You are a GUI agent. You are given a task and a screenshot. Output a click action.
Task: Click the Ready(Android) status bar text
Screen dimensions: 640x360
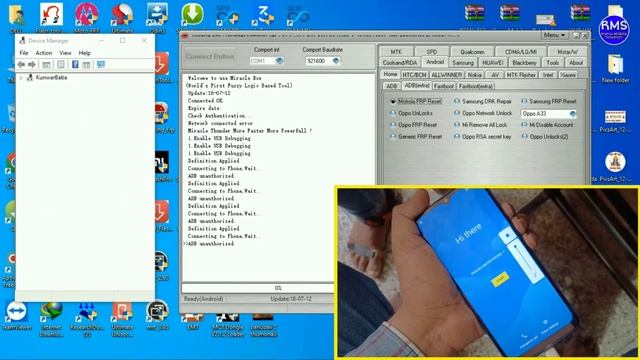203,299
